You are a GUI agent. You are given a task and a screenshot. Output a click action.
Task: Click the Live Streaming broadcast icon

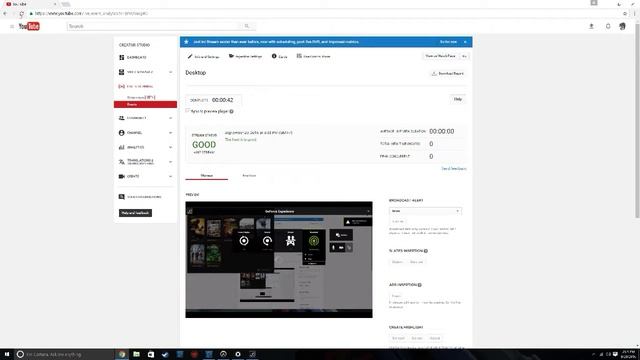[121, 87]
